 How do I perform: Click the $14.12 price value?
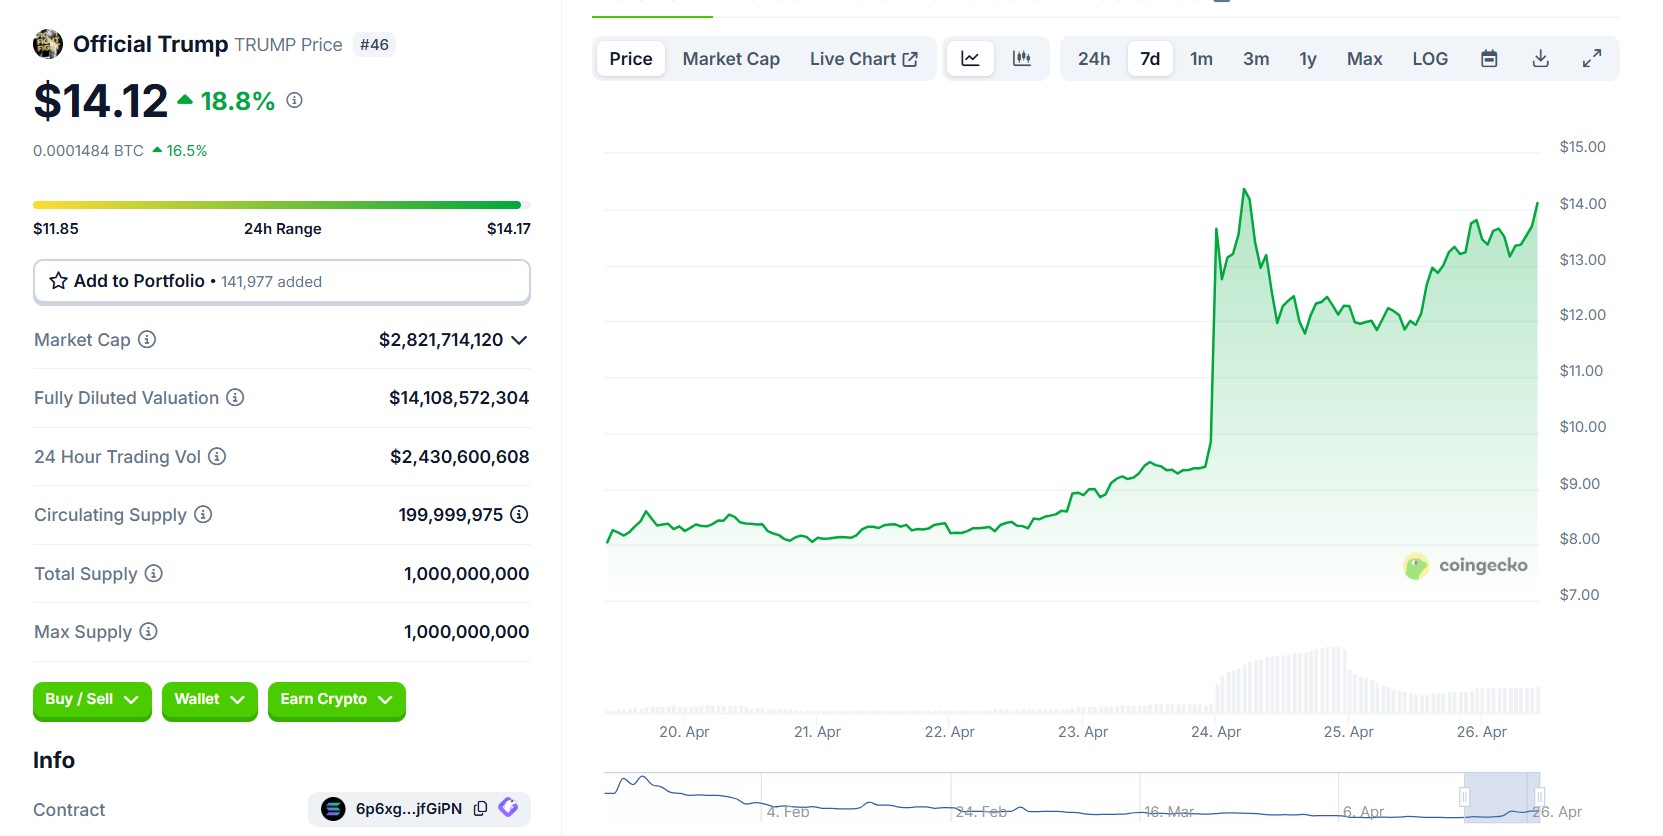tap(101, 101)
